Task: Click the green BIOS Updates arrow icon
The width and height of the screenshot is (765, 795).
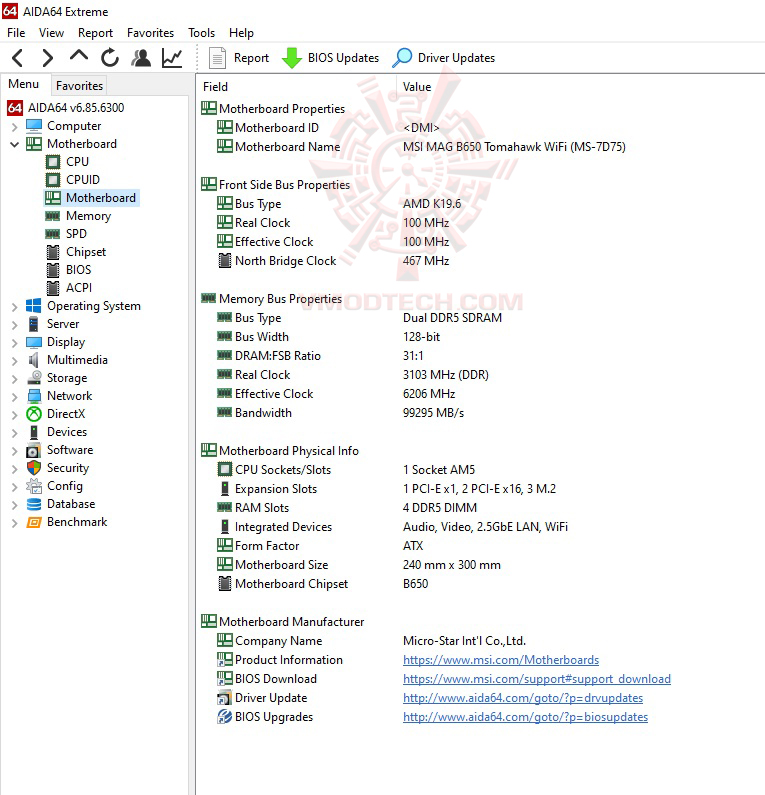Action: click(292, 58)
